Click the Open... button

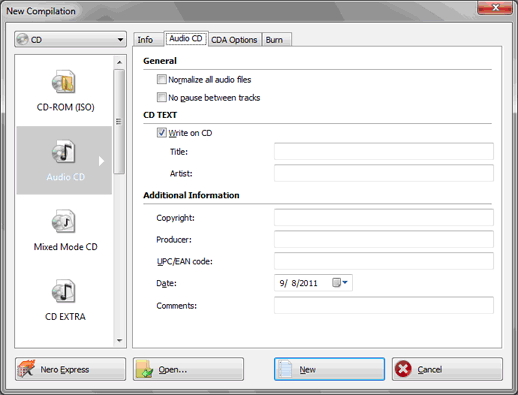click(188, 369)
